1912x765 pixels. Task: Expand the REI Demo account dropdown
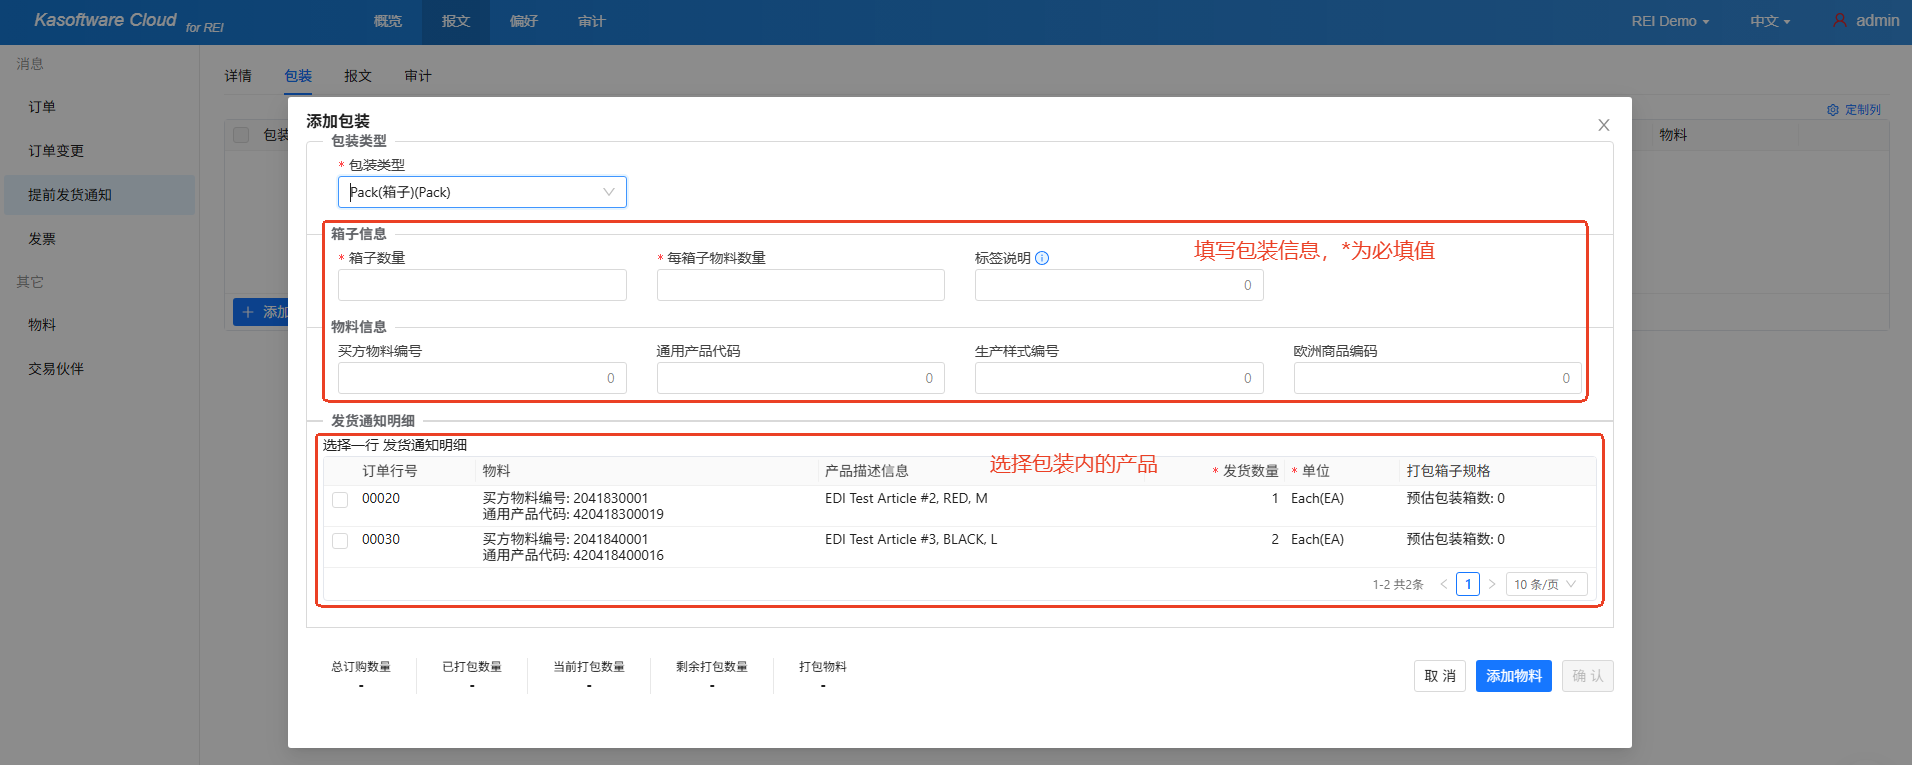pos(1670,21)
